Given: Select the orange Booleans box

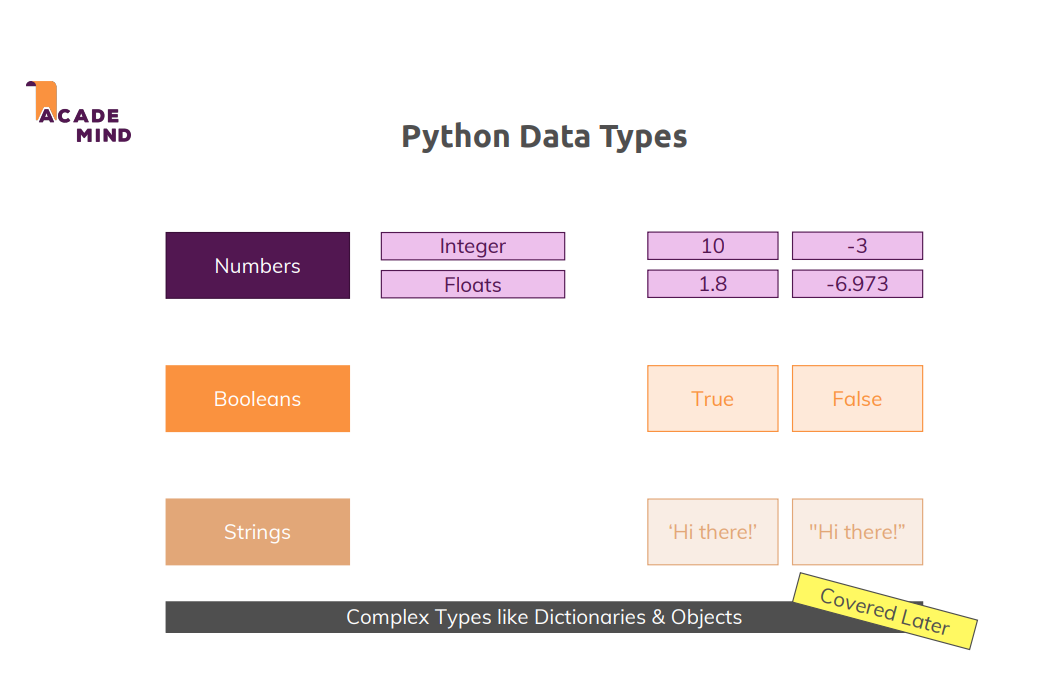Looking at the screenshot, I should (257, 399).
